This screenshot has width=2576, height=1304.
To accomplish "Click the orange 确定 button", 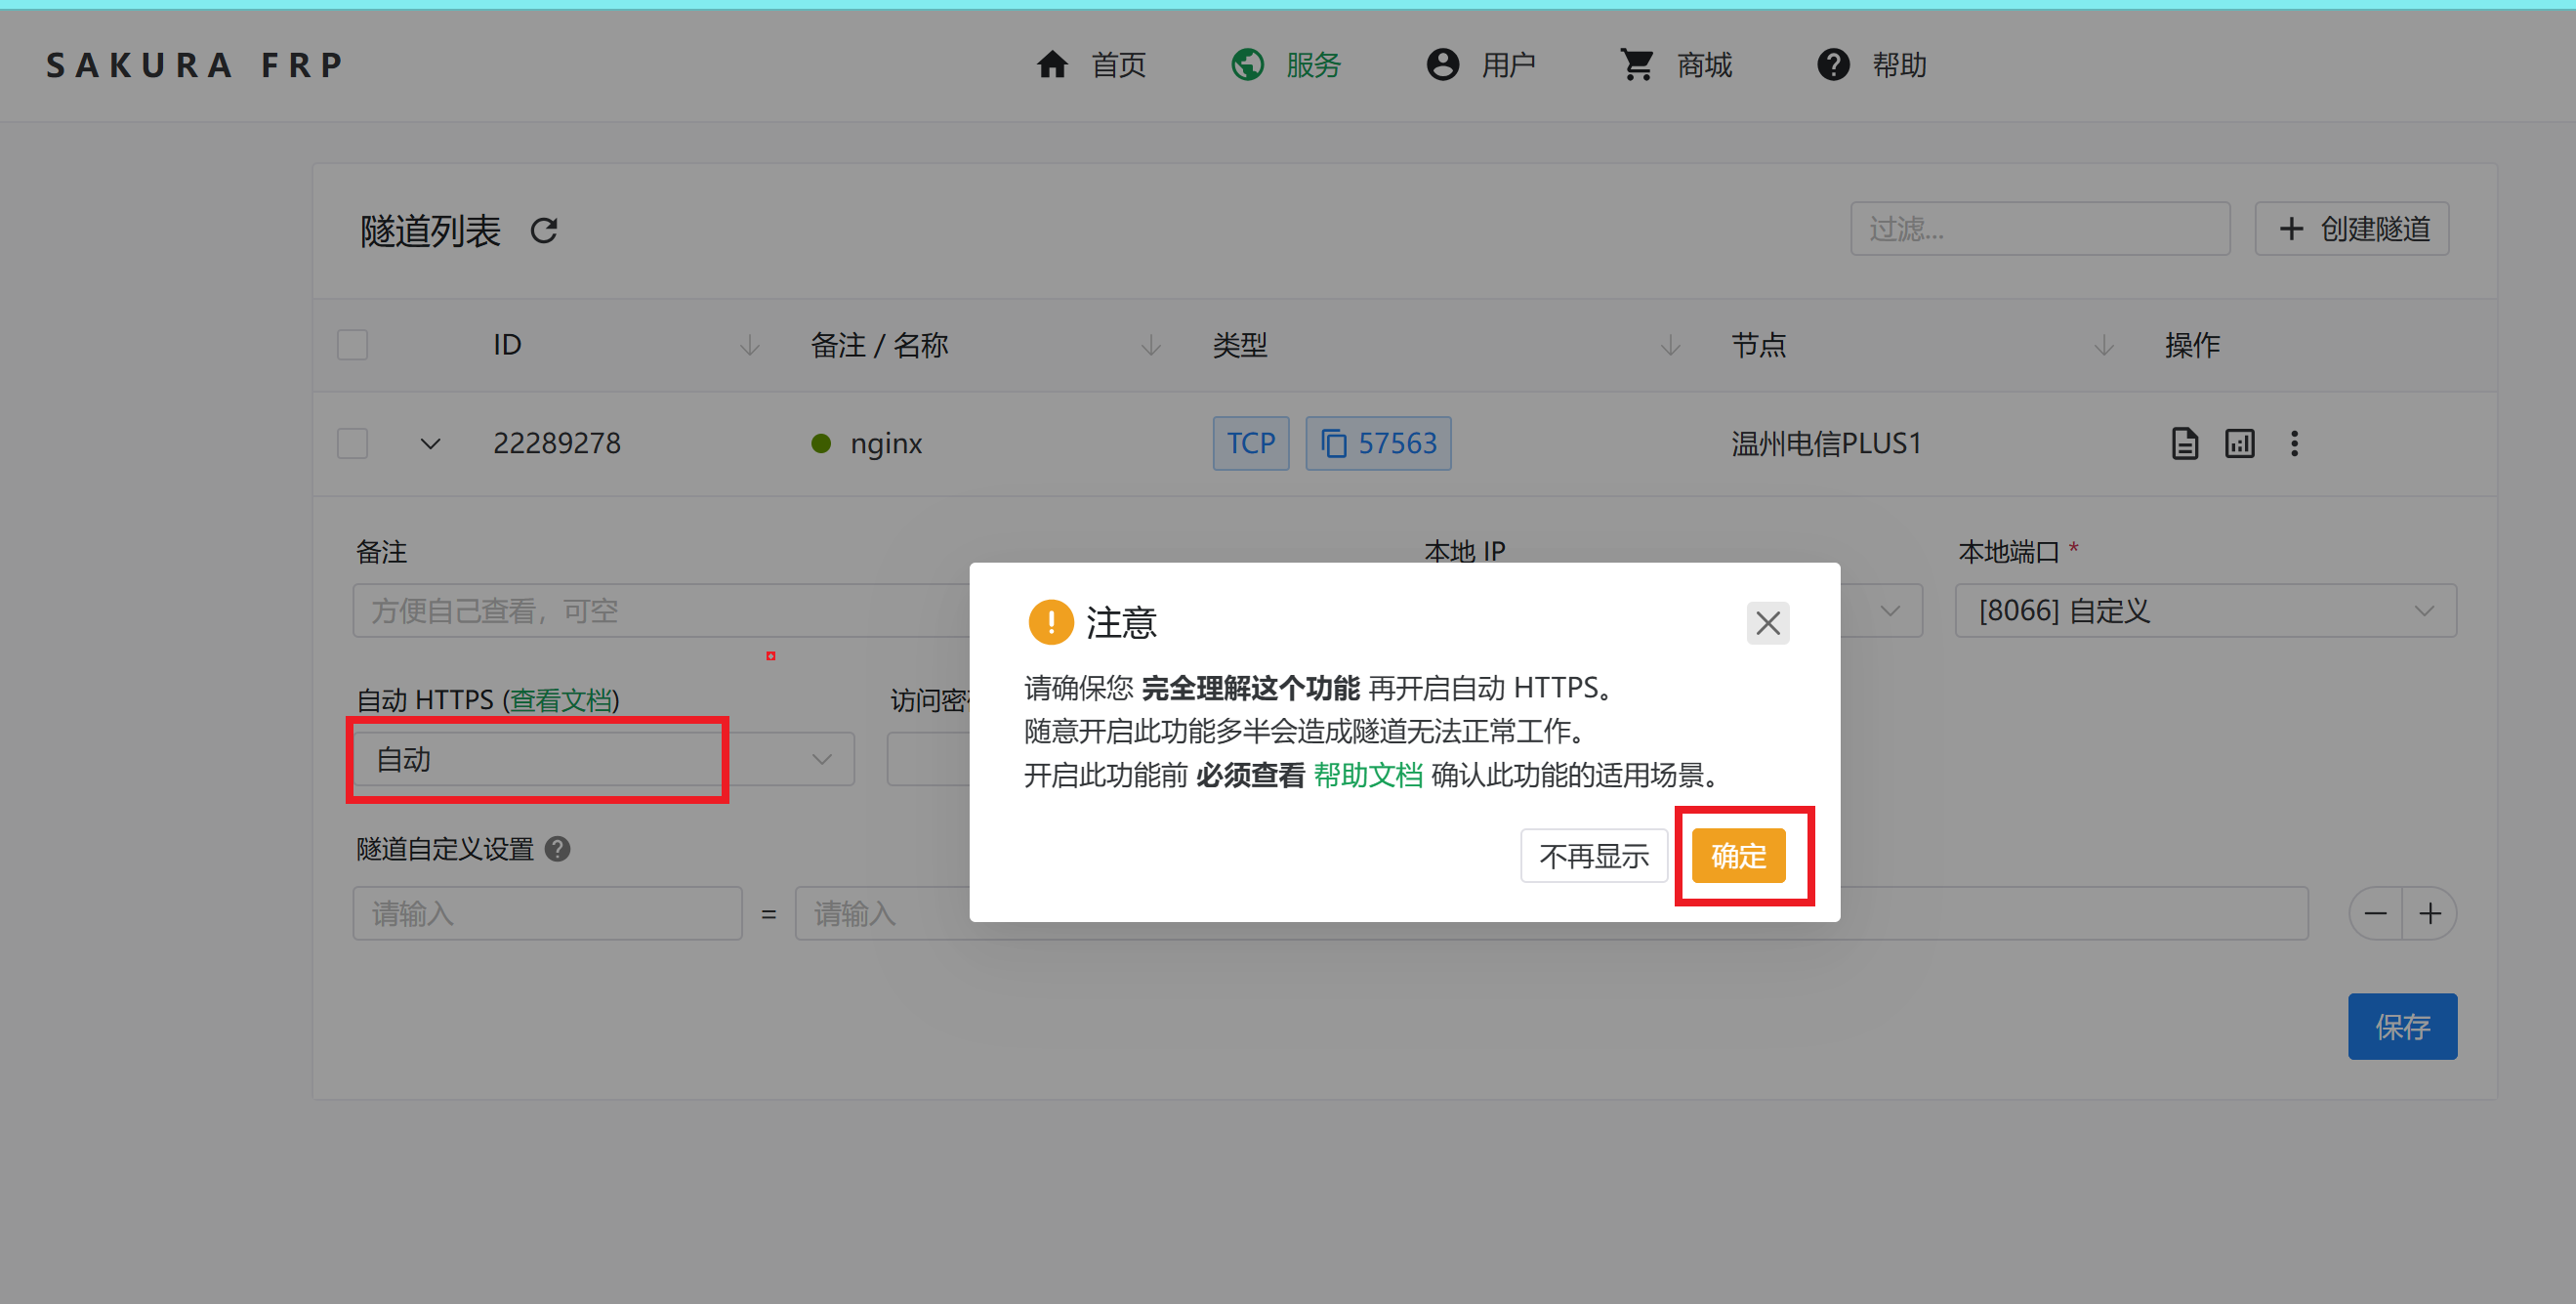I will click(1738, 856).
